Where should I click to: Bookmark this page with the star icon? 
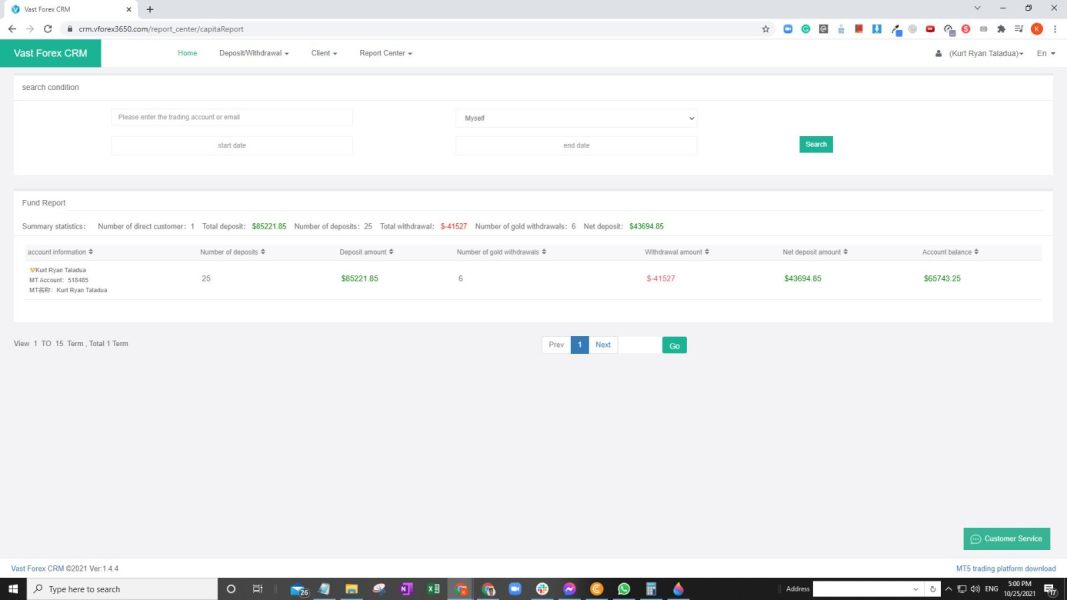point(766,29)
